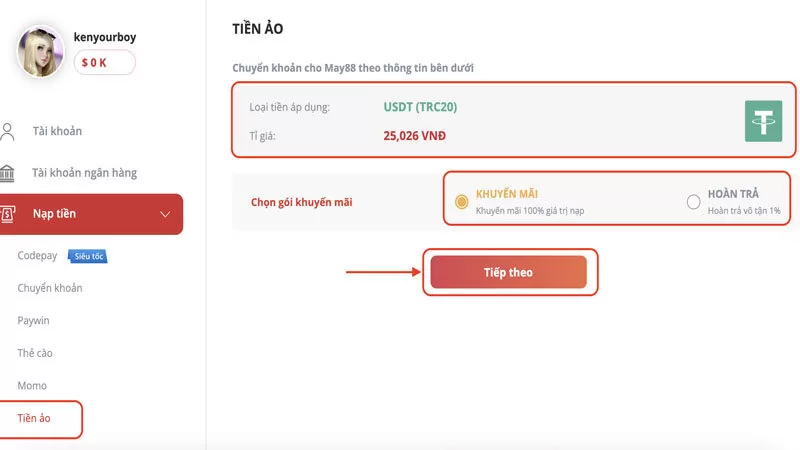The image size is (800, 450).
Task: Select Tiền ảo deposit method
Action: click(x=34, y=418)
